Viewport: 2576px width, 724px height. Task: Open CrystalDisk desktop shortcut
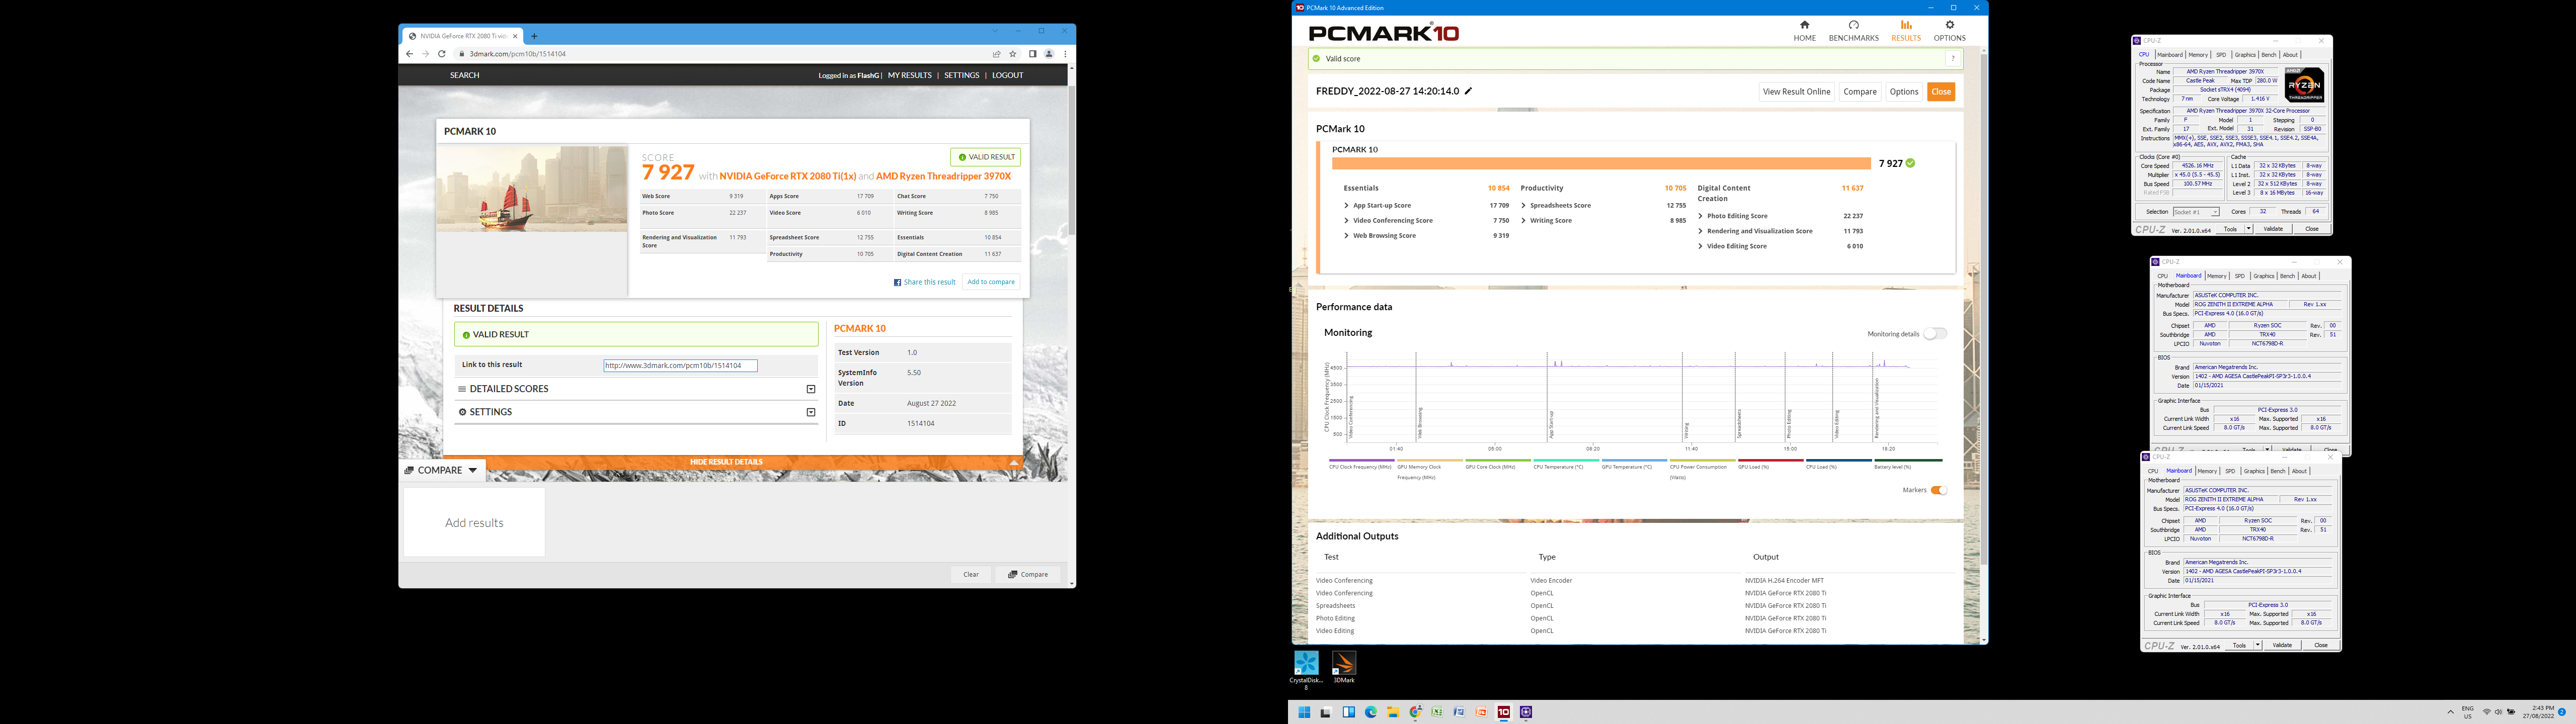(x=1306, y=669)
